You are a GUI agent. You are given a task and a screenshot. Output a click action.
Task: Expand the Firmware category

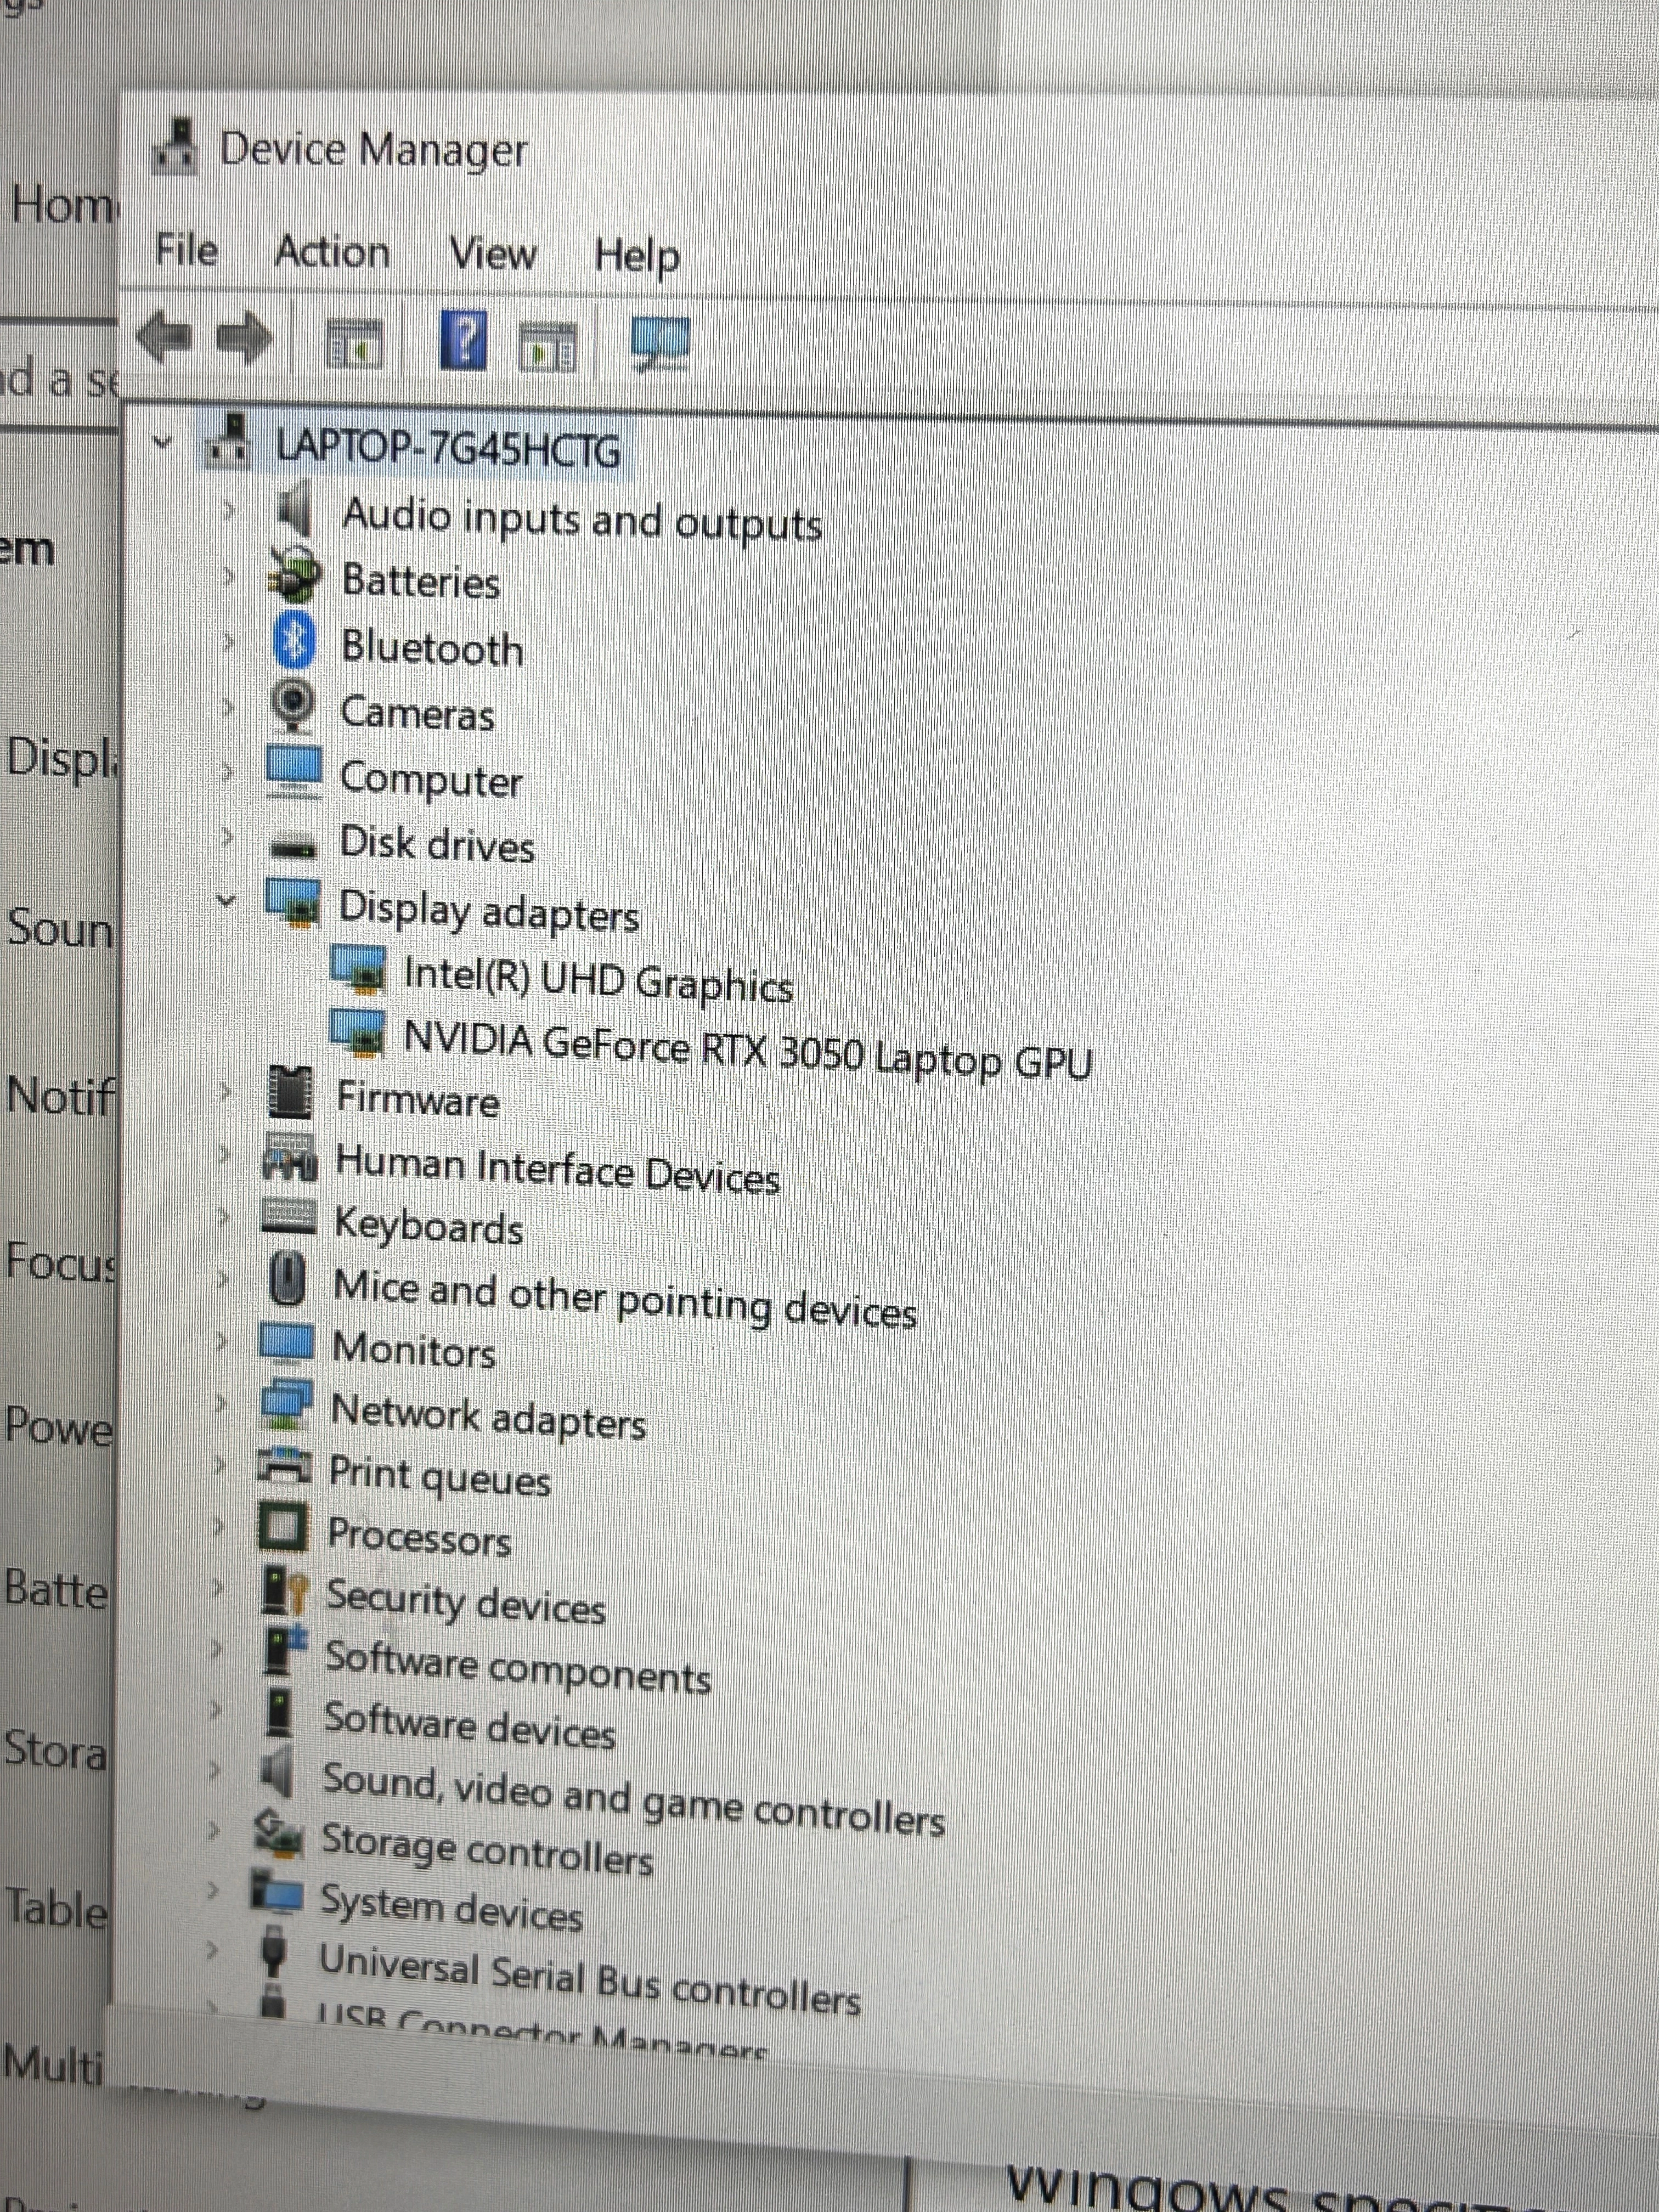click(225, 1092)
